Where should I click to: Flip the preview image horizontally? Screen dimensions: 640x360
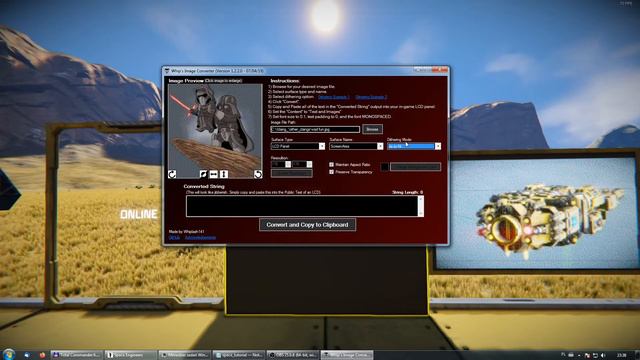213,174
